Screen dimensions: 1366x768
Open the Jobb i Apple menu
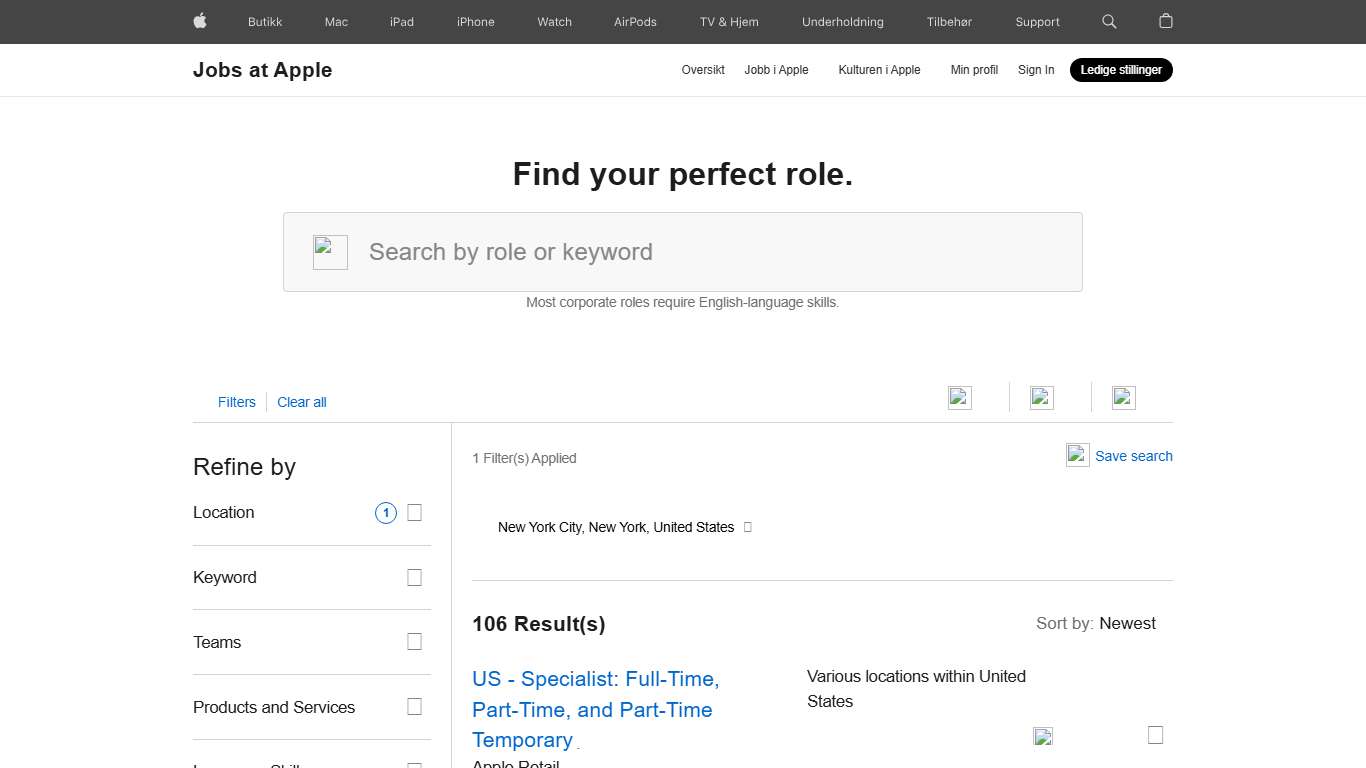(x=776, y=70)
